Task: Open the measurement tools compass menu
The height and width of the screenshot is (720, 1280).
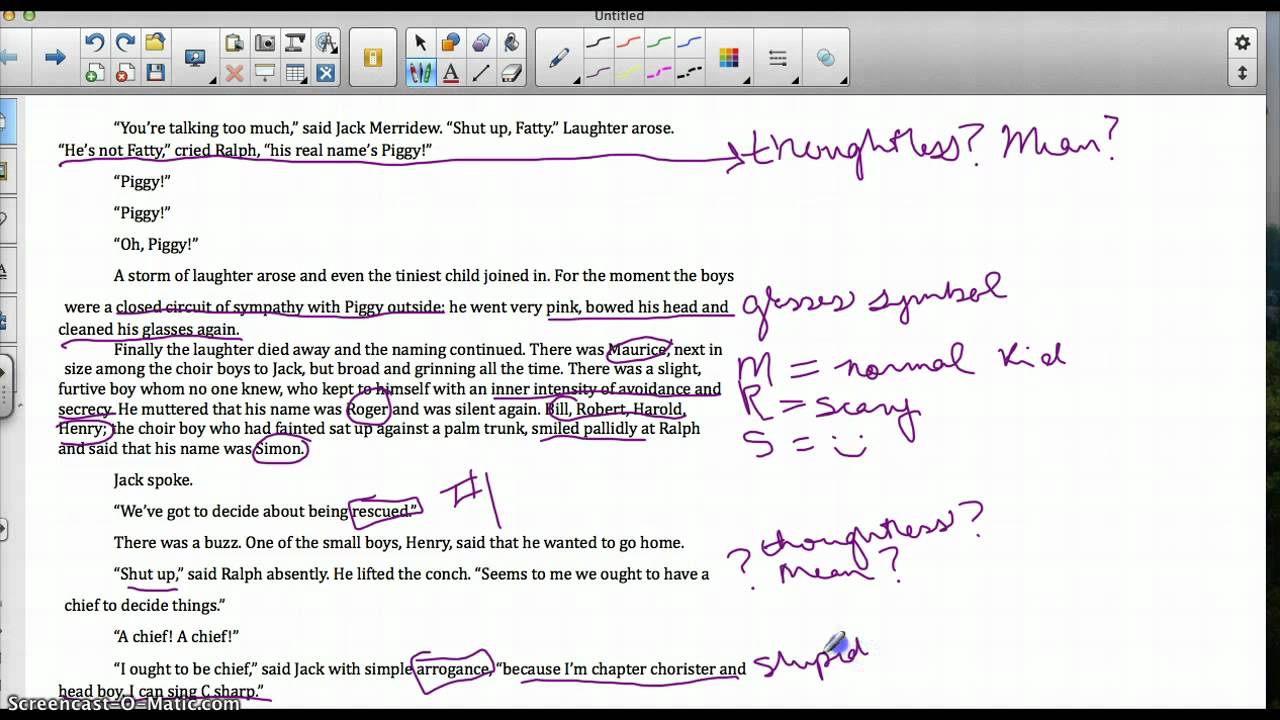Action: point(326,42)
